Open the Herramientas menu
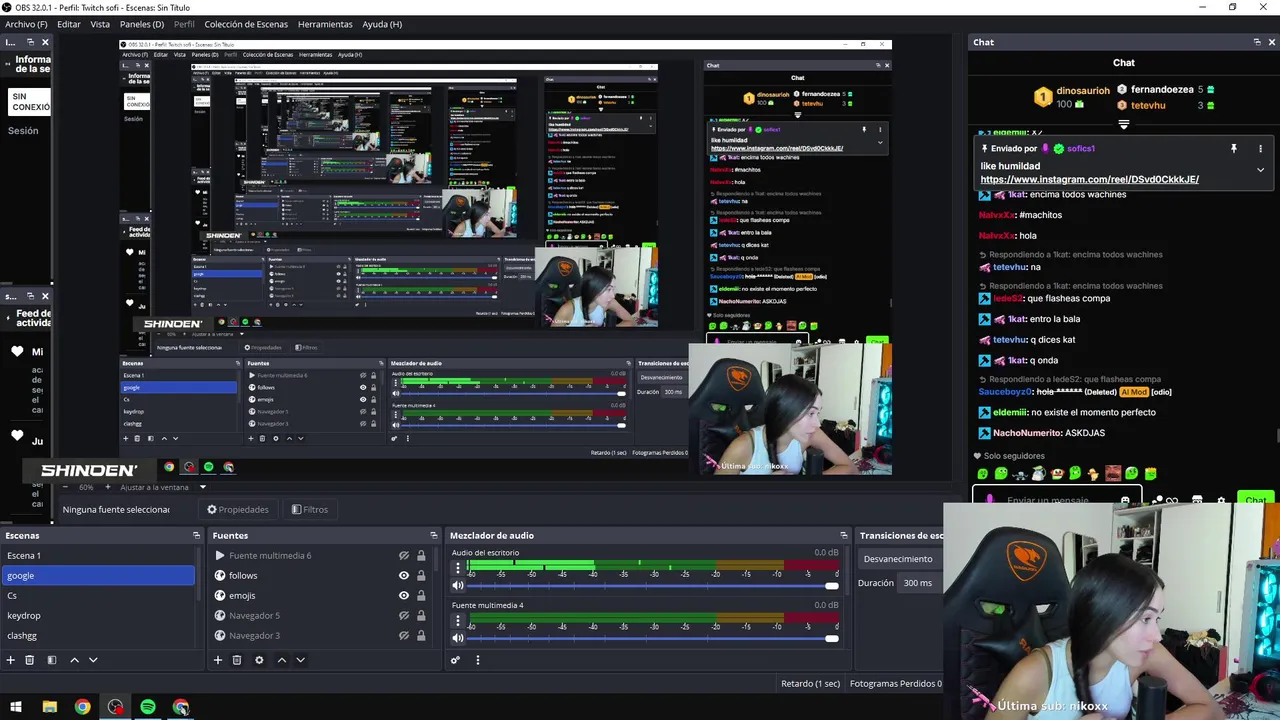This screenshot has width=1280, height=720. point(325,24)
